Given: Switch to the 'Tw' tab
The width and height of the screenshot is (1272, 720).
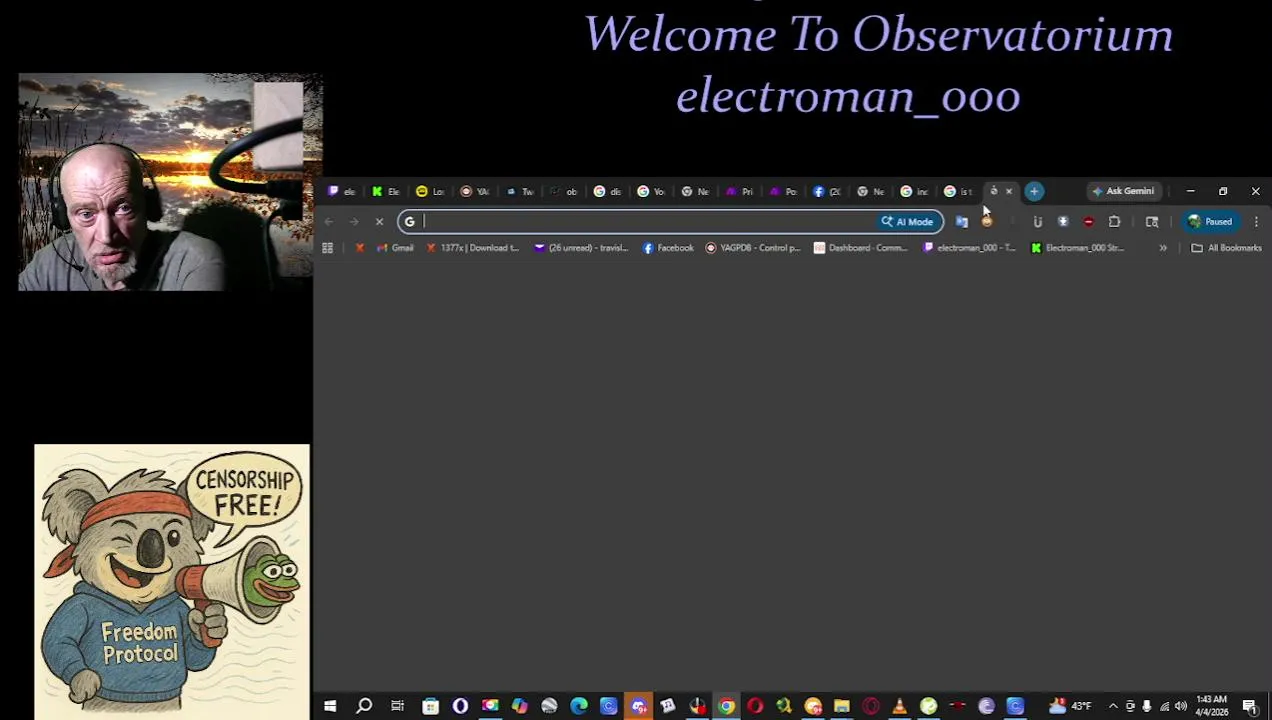Looking at the screenshot, I should click(519, 191).
